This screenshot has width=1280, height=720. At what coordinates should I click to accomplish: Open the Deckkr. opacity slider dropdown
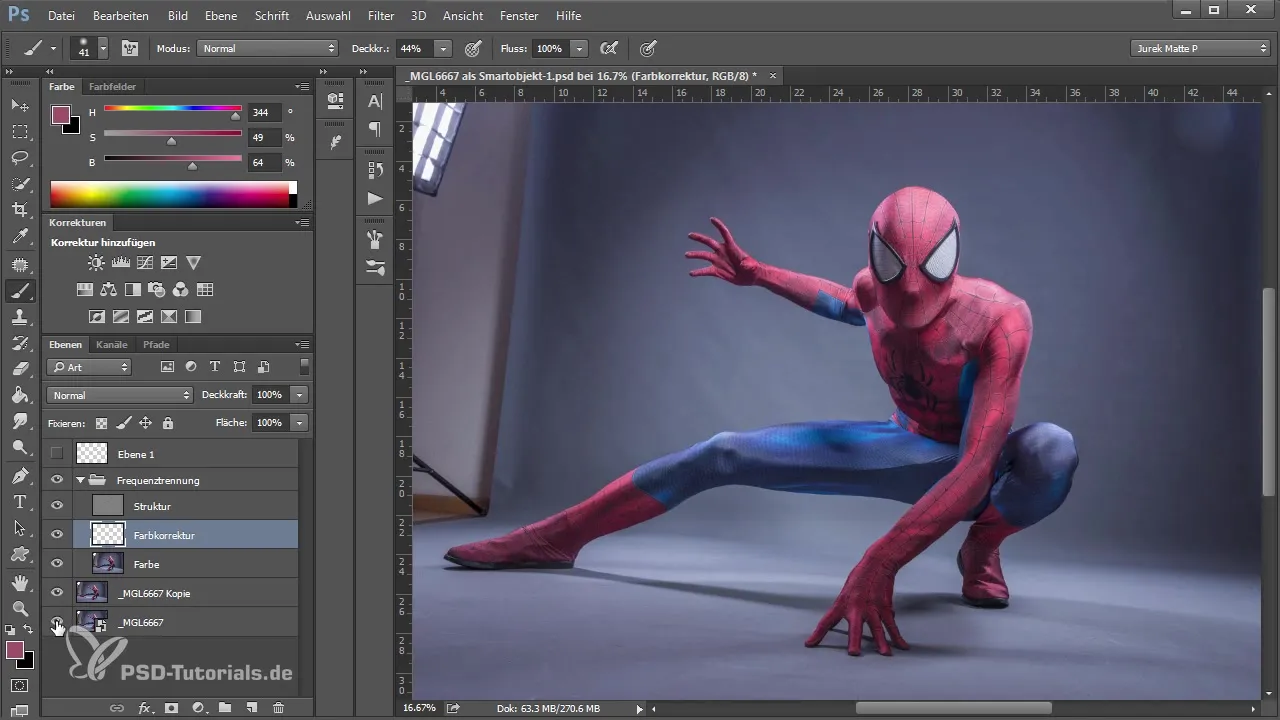pyautogui.click(x=443, y=48)
